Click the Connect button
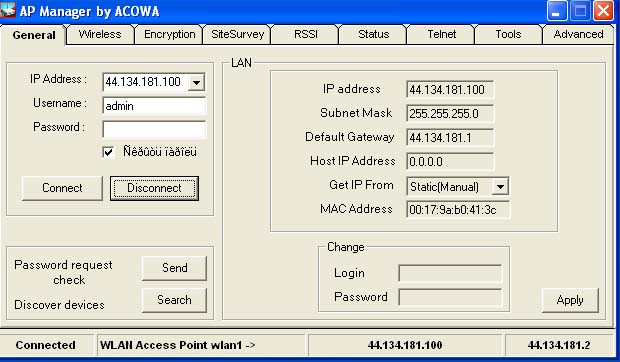Screen dimensions: 620x362 (x=62, y=188)
